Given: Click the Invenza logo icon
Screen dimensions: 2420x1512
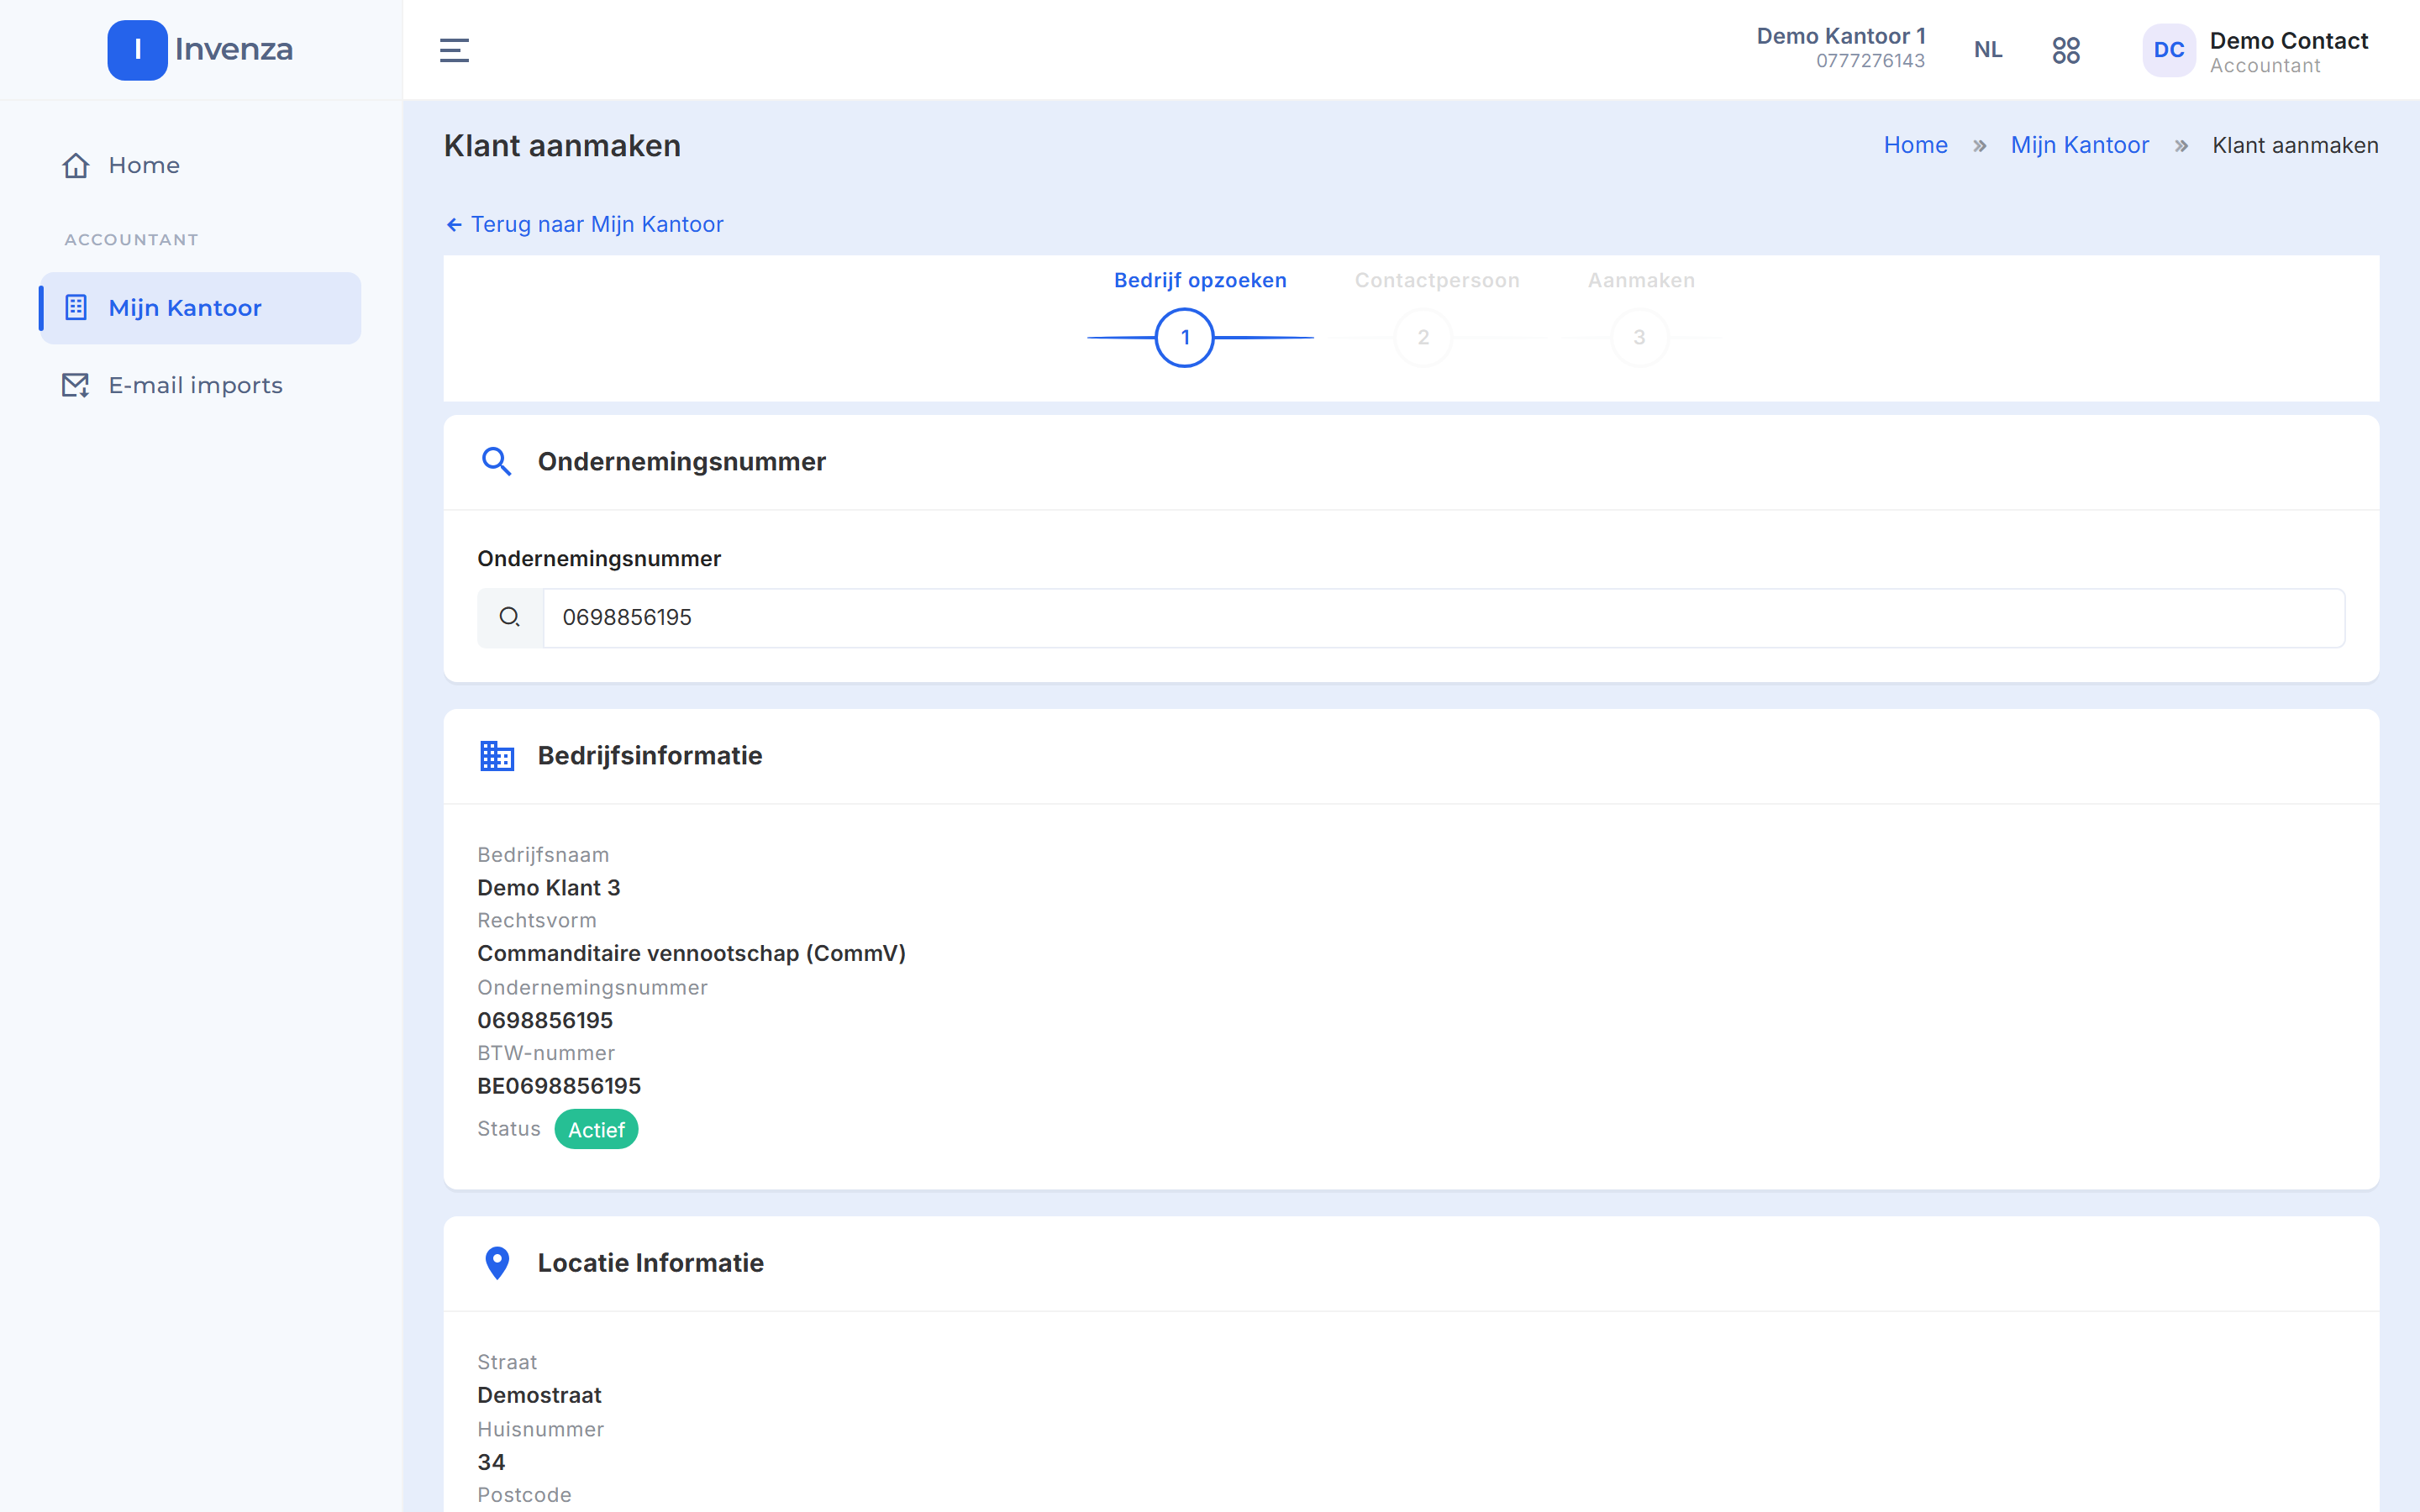Looking at the screenshot, I should tap(137, 50).
